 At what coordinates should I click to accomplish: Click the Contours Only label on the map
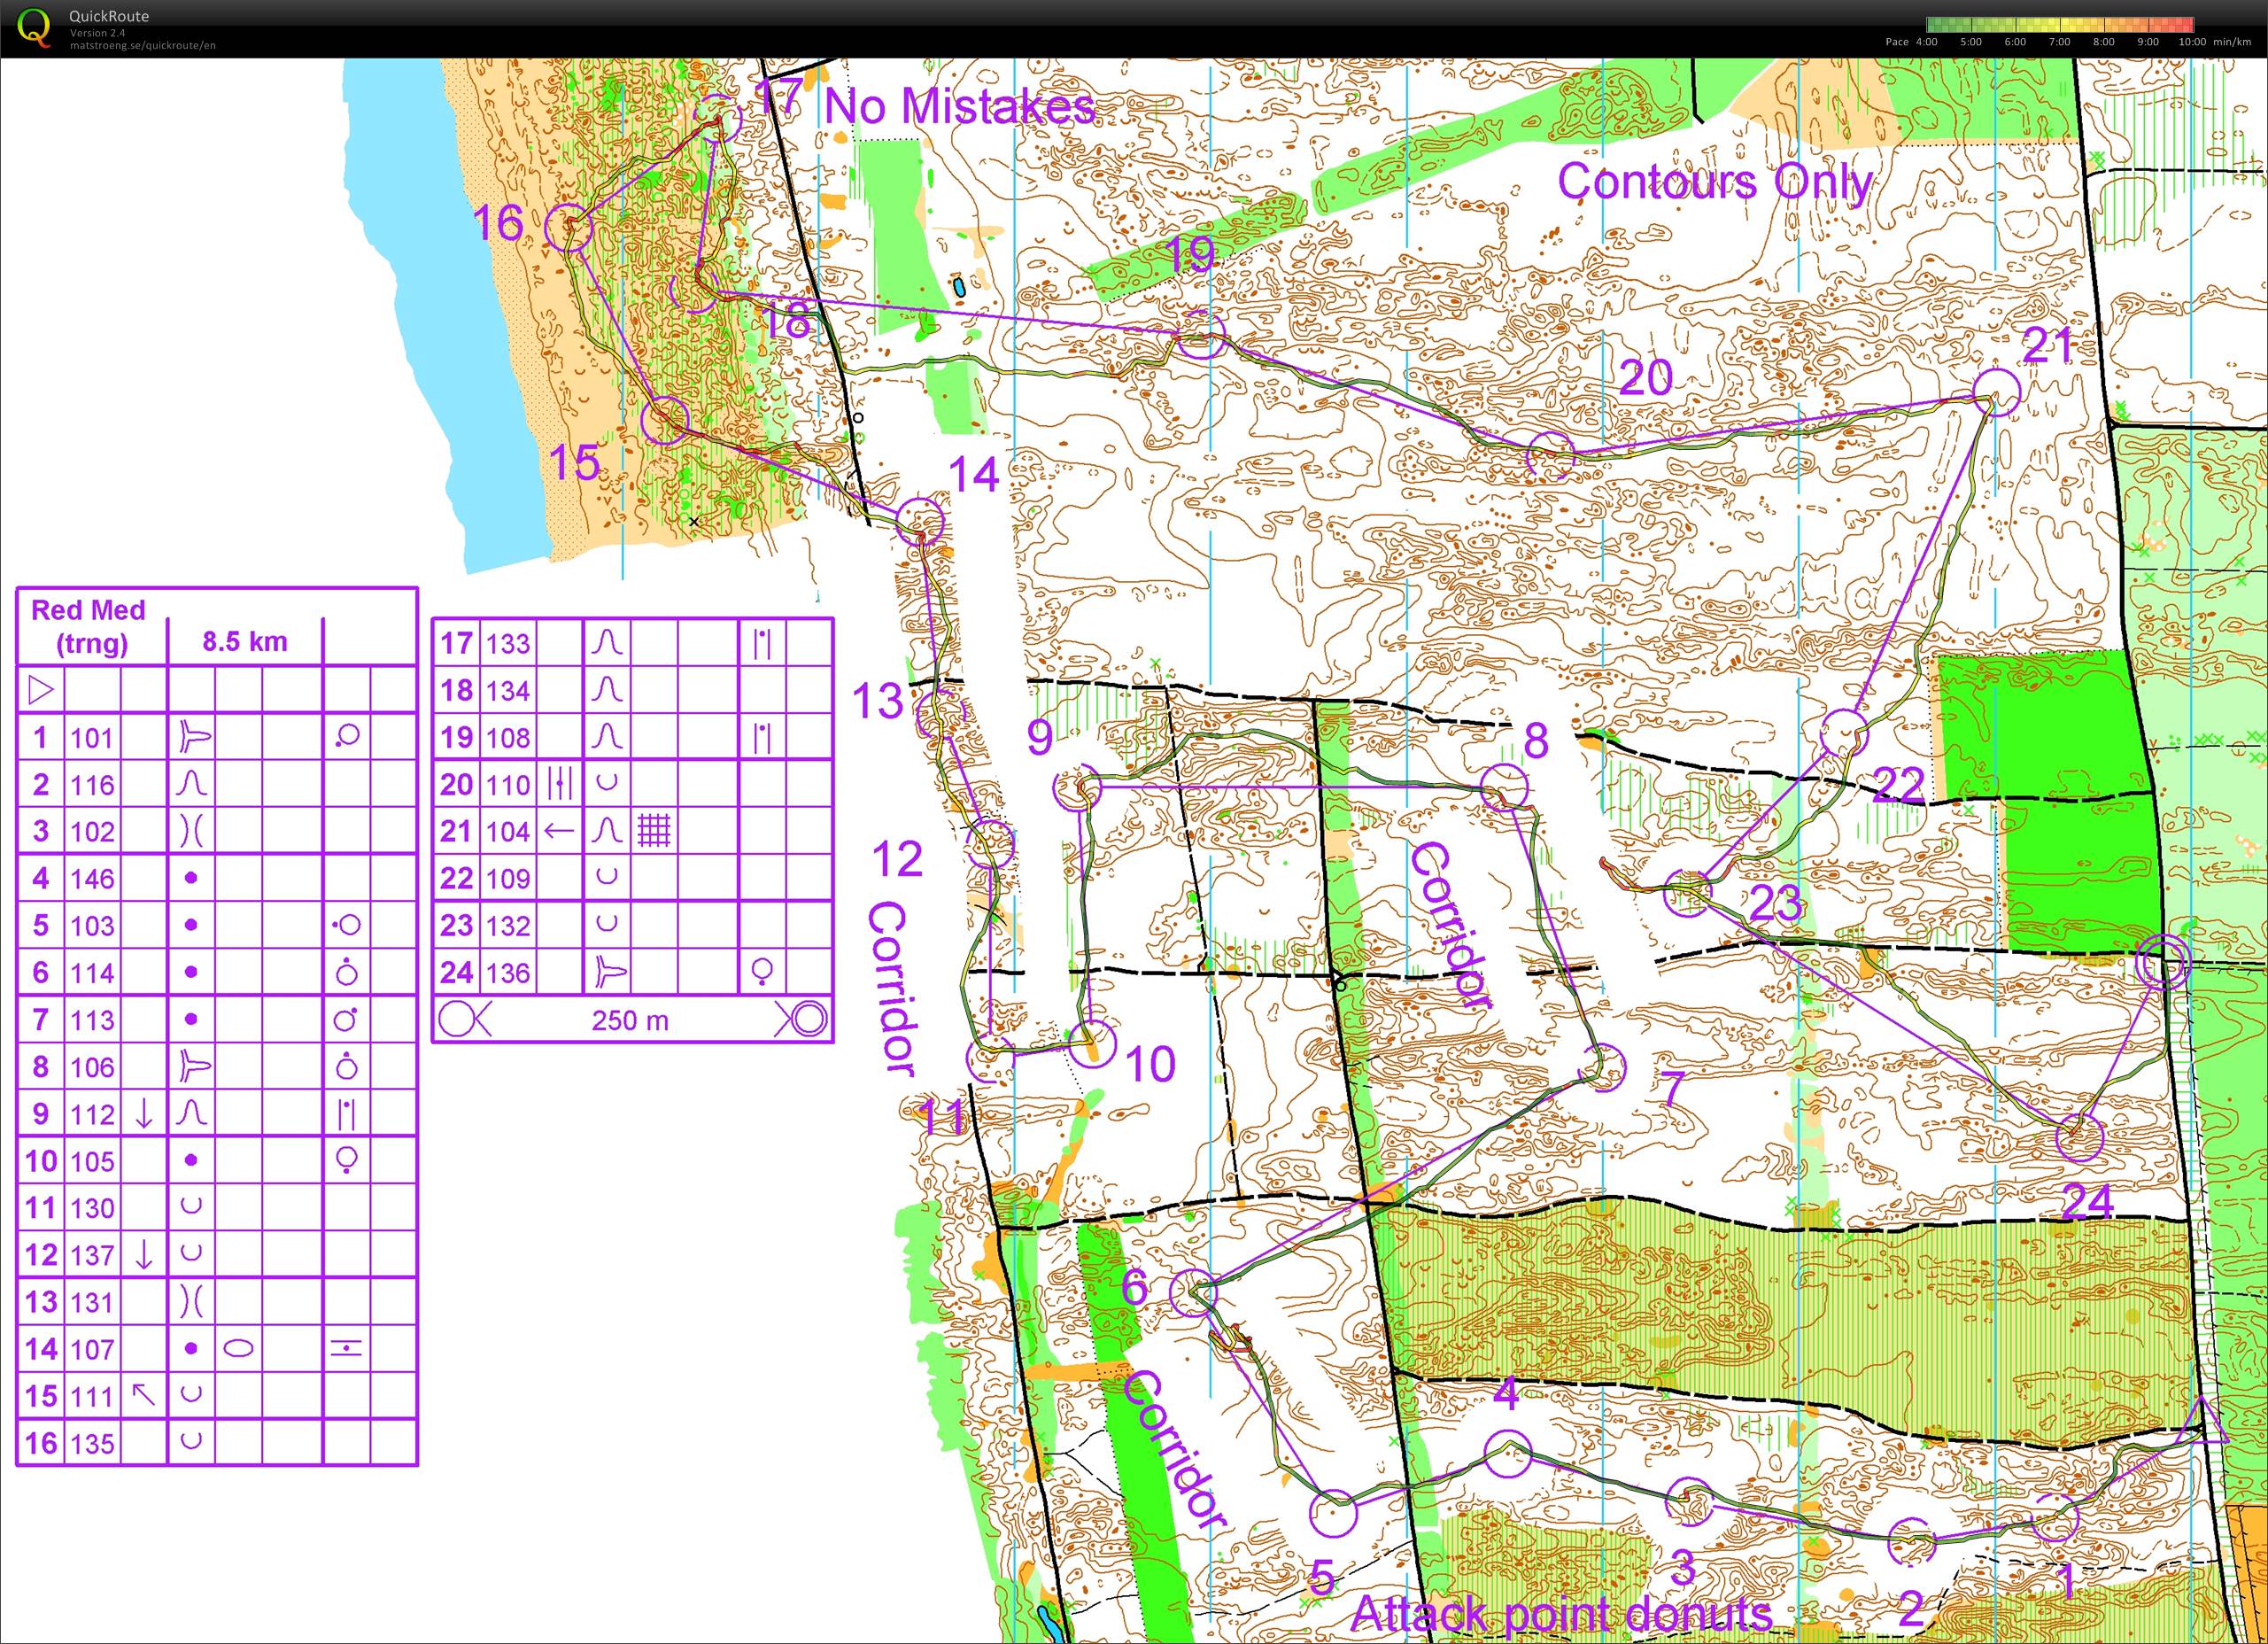[1715, 182]
